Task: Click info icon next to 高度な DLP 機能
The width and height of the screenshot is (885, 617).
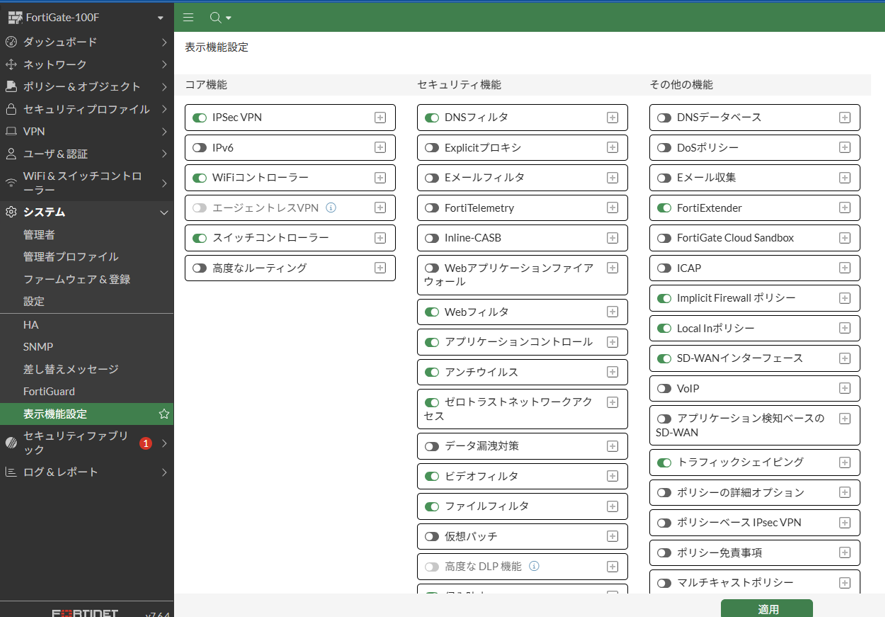Action: pyautogui.click(x=534, y=566)
